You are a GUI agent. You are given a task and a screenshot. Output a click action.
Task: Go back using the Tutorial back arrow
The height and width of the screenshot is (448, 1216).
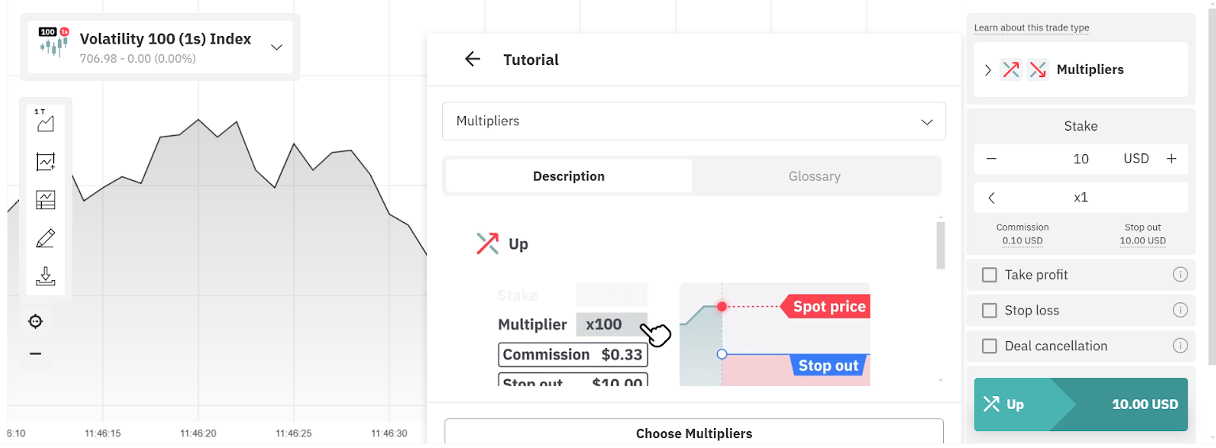click(473, 59)
